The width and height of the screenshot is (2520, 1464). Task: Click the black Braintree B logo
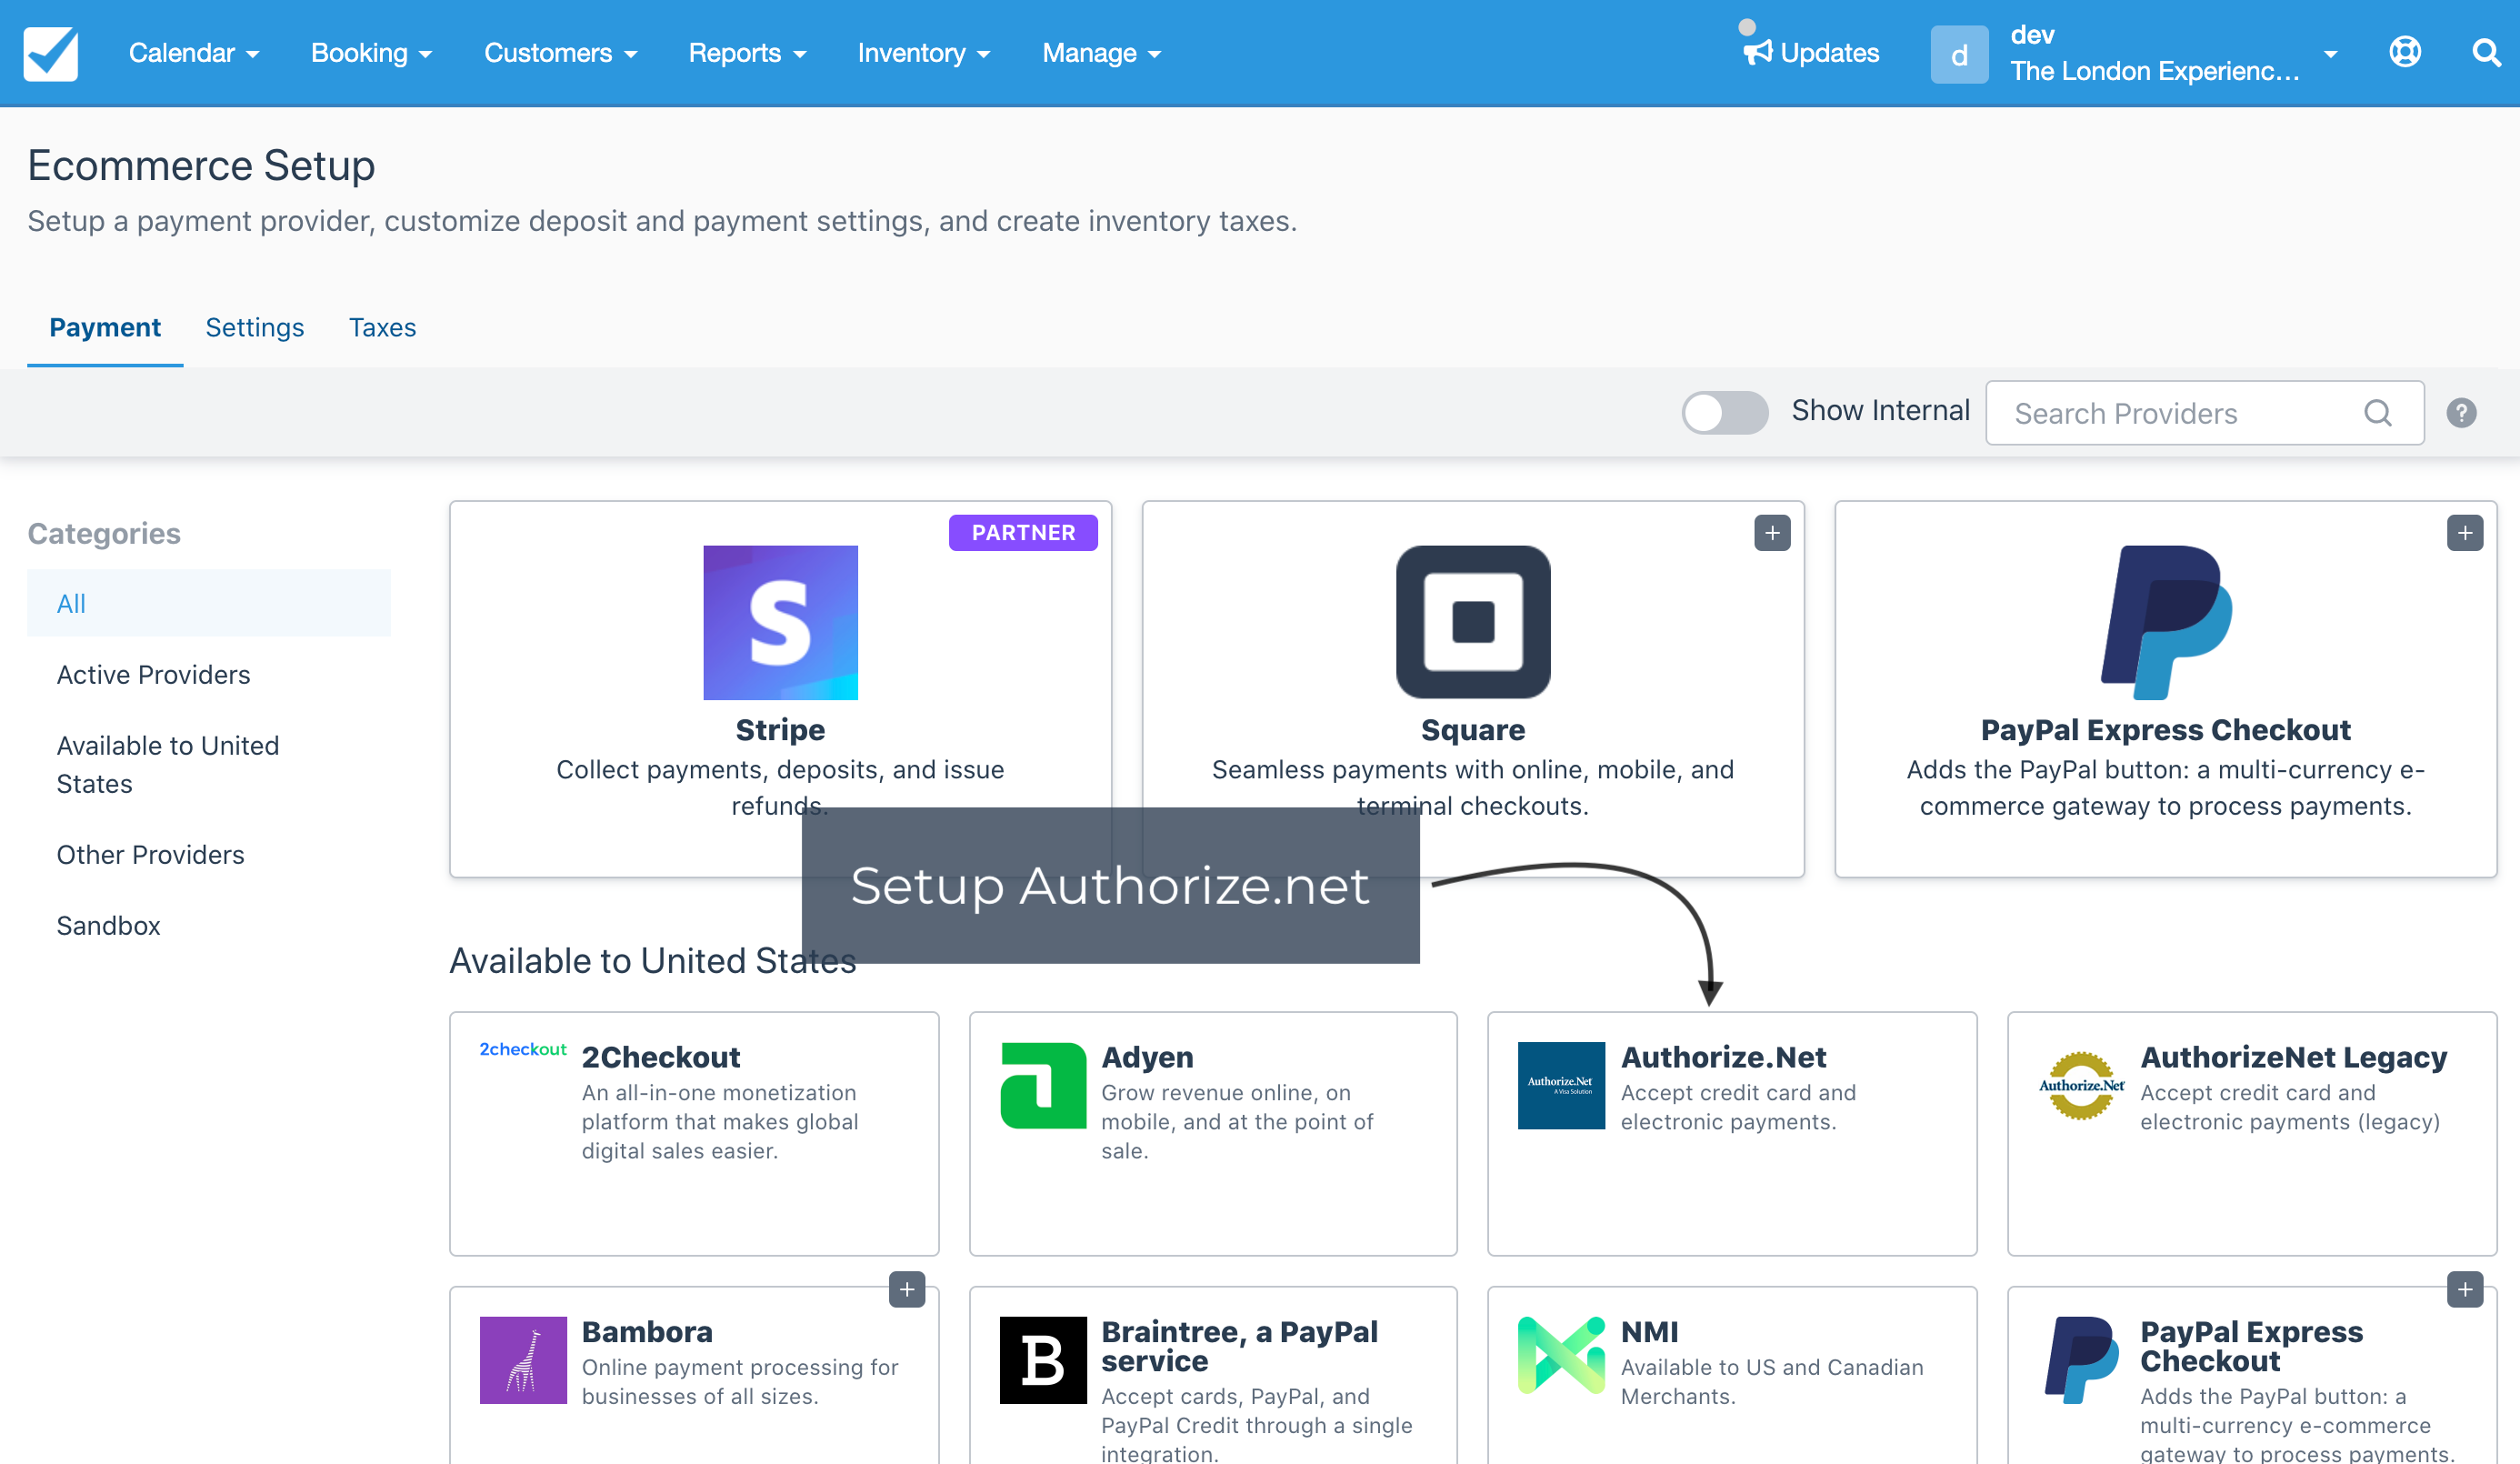tap(1043, 1360)
